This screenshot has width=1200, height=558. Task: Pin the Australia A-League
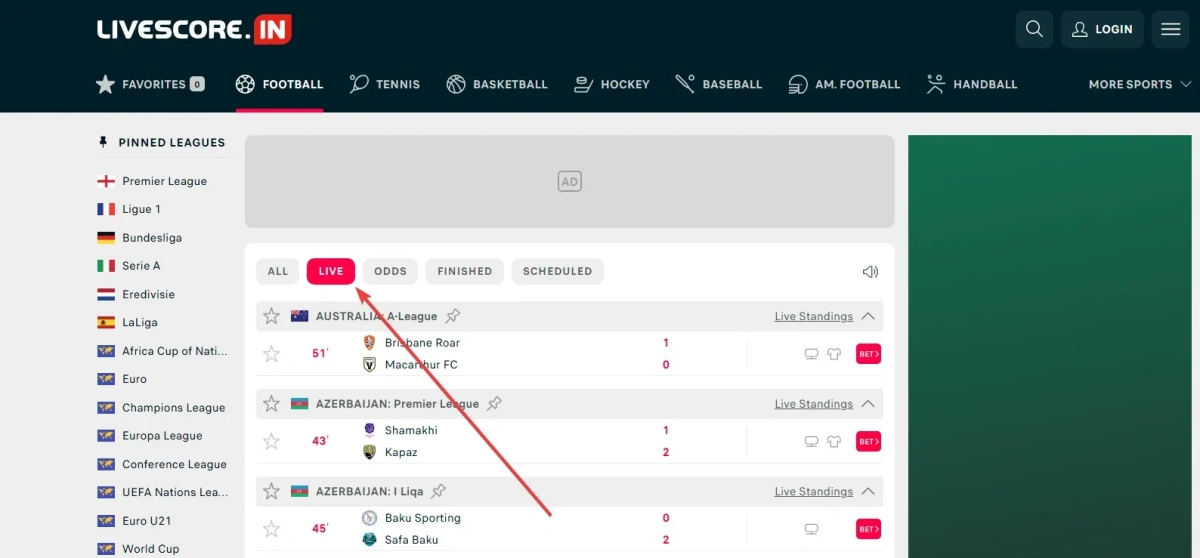(x=453, y=316)
